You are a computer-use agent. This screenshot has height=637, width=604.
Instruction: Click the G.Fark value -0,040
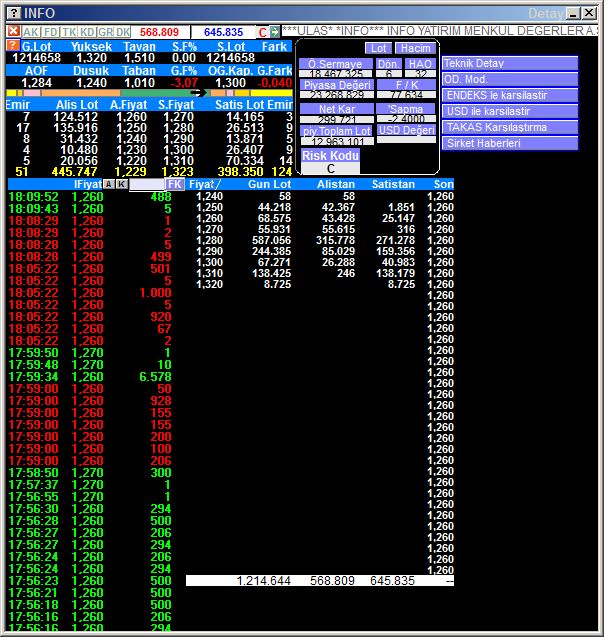(x=275, y=83)
